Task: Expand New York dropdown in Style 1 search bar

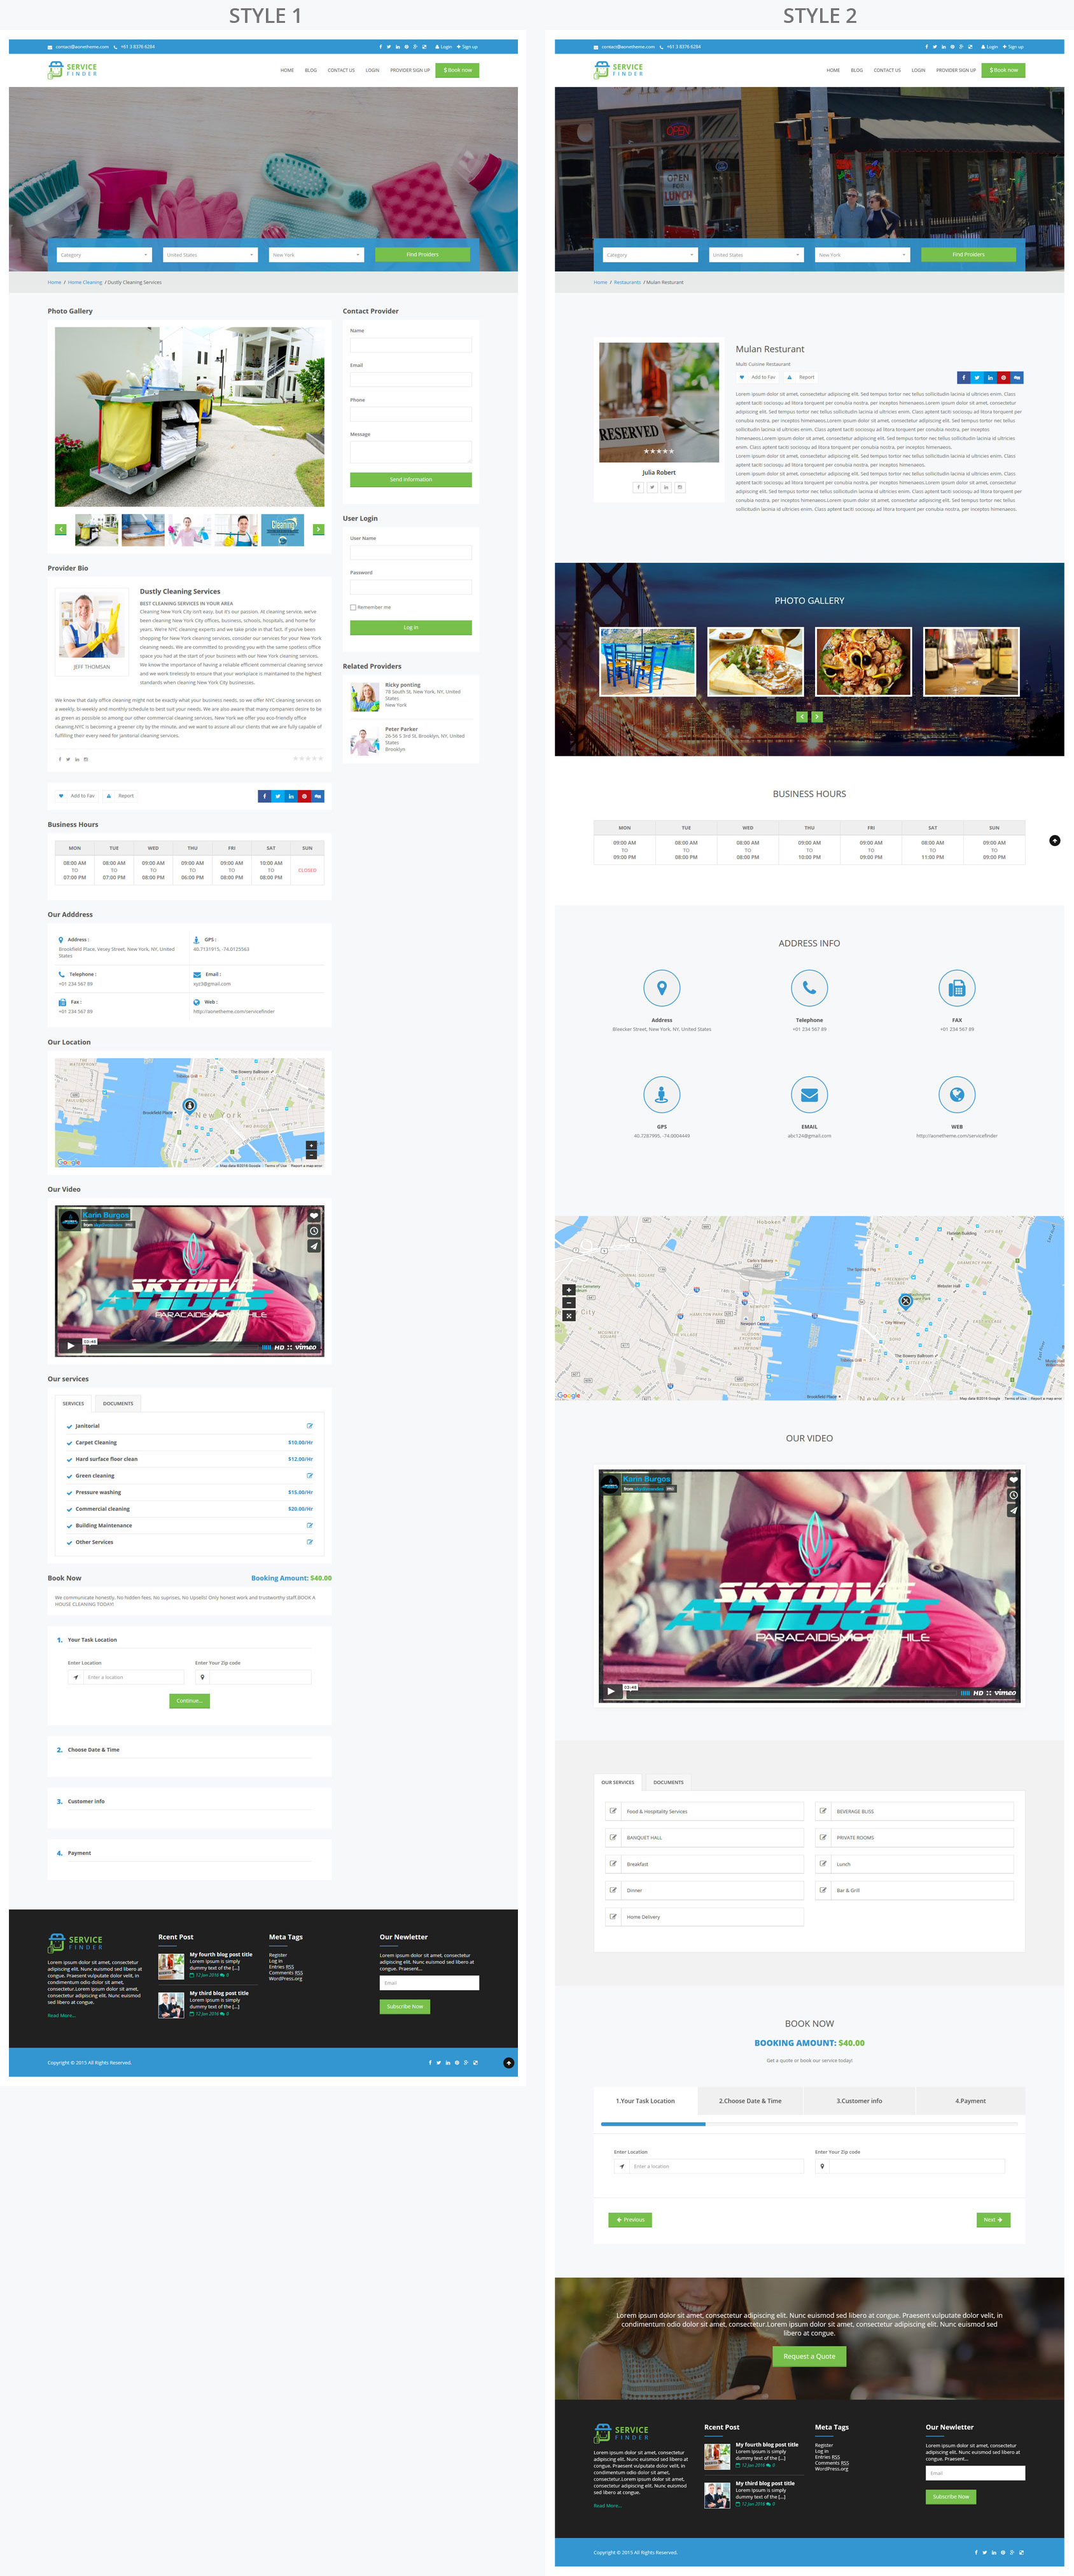Action: (x=316, y=255)
